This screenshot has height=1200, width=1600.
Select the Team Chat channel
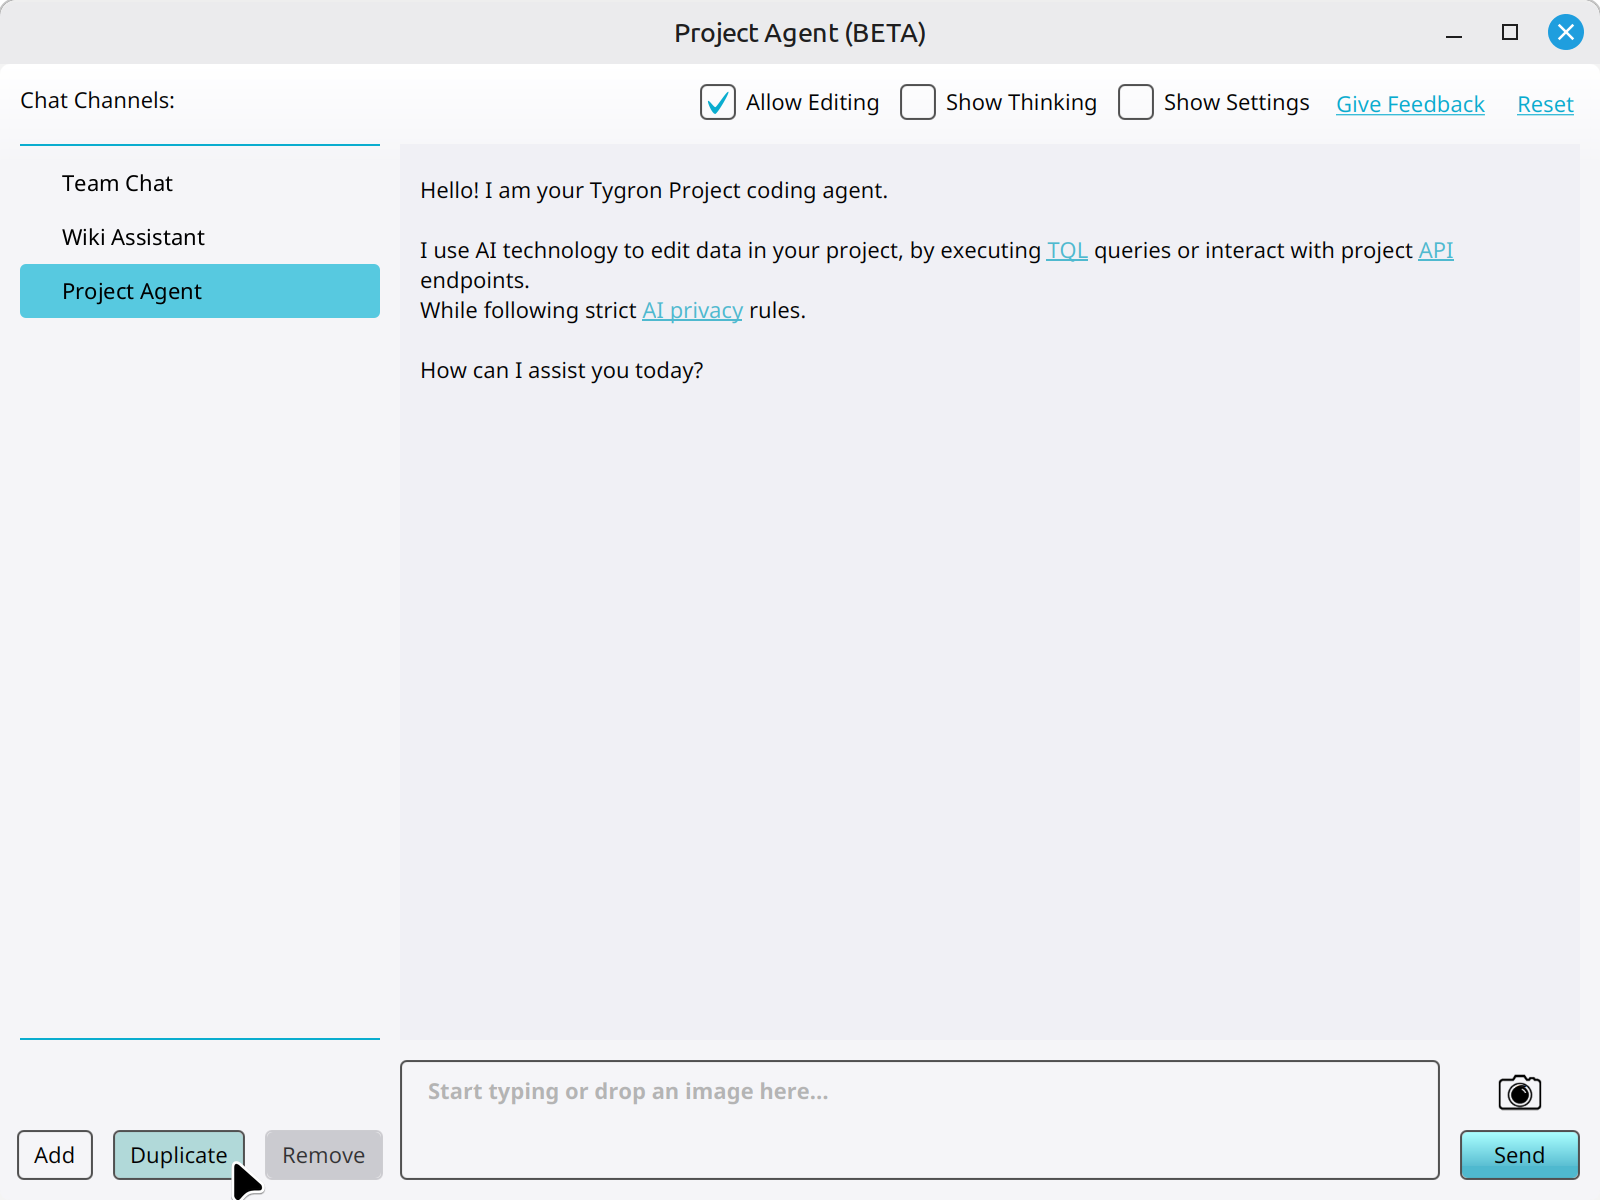pyautogui.click(x=200, y=183)
